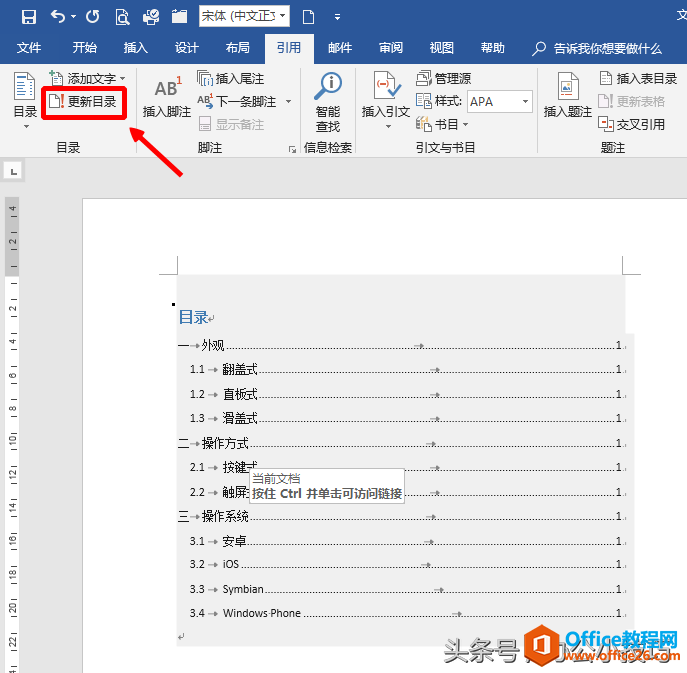The image size is (687, 673).
Task: Open Customize Quick Access Toolbar arrow
Action: coord(337,17)
